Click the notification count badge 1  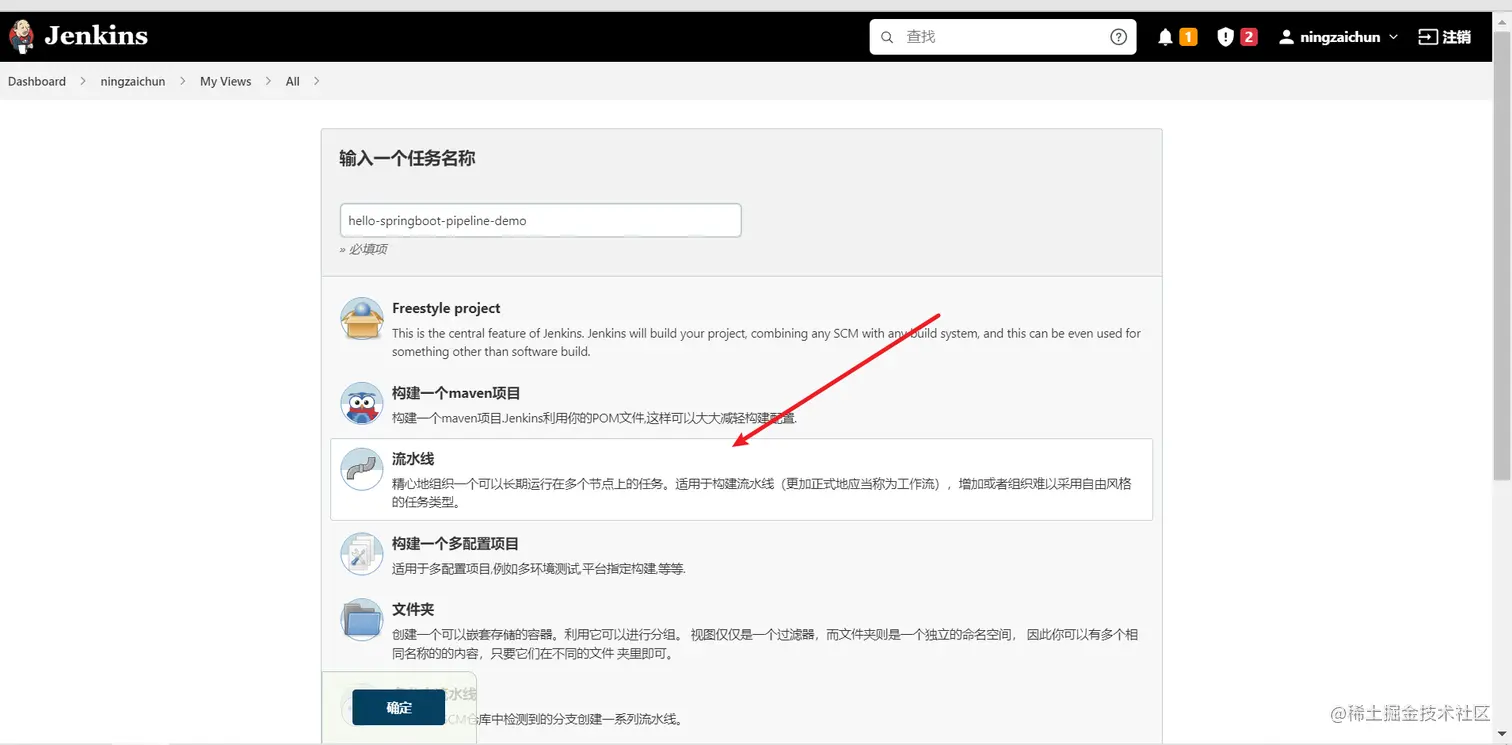(1188, 37)
